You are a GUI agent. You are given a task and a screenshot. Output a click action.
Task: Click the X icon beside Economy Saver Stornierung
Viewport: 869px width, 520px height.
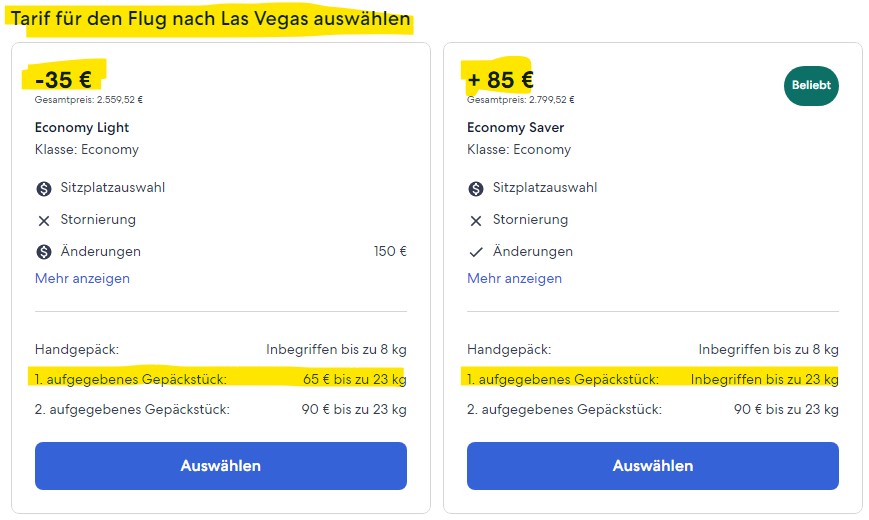tap(476, 221)
